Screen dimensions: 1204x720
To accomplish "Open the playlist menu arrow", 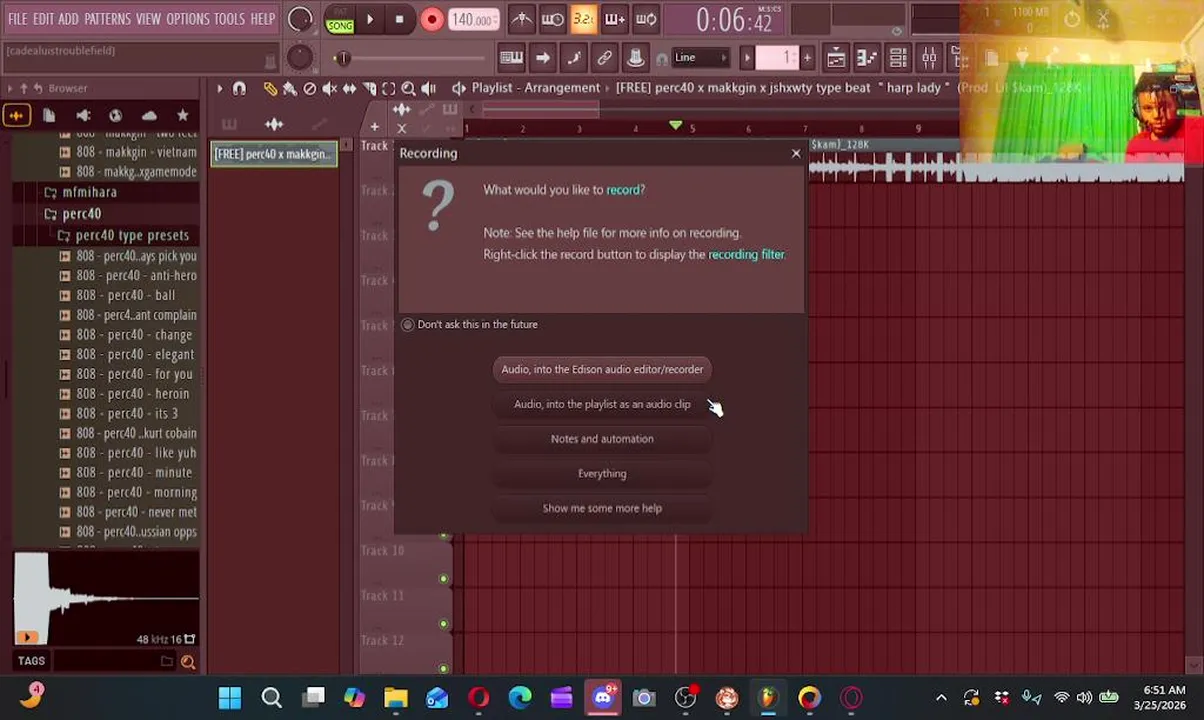I will coord(219,89).
